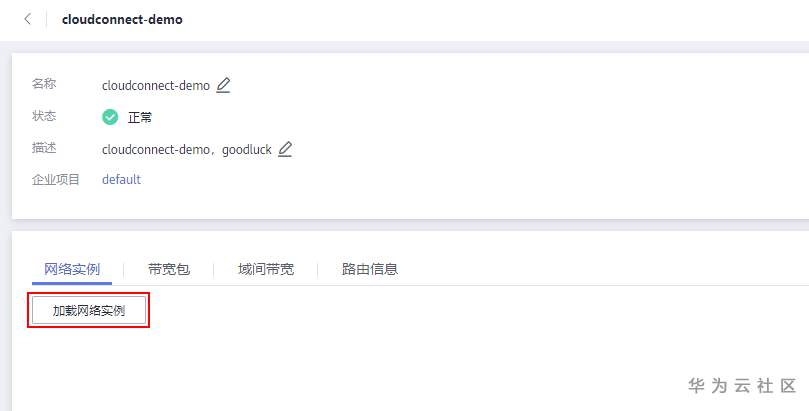Click the 华为云社区 watermark text
The width and height of the screenshot is (809, 411).
click(742, 386)
